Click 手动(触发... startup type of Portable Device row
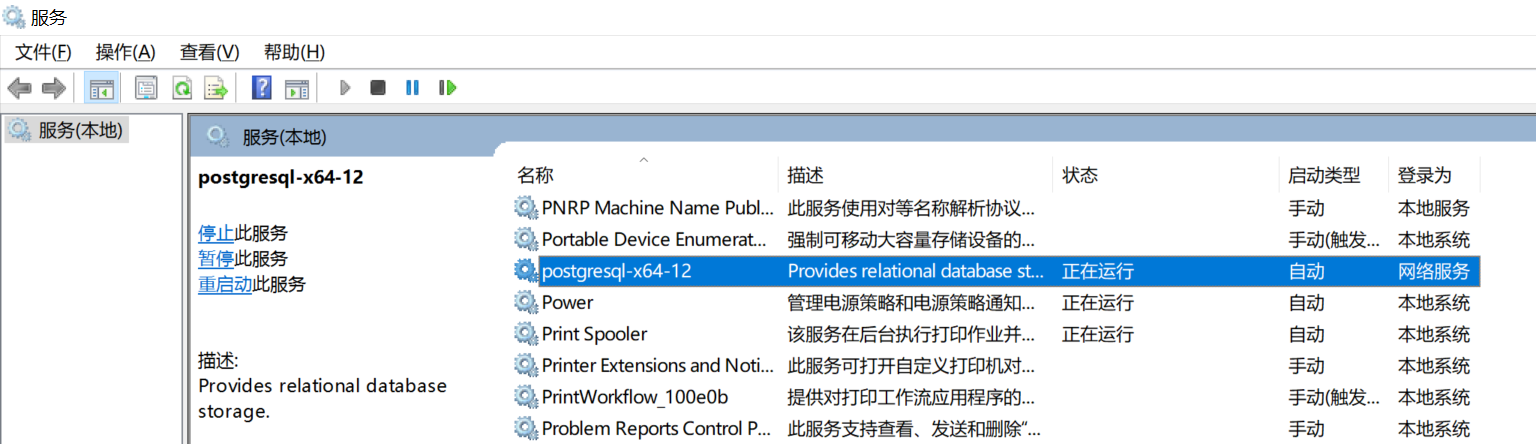 1334,239
